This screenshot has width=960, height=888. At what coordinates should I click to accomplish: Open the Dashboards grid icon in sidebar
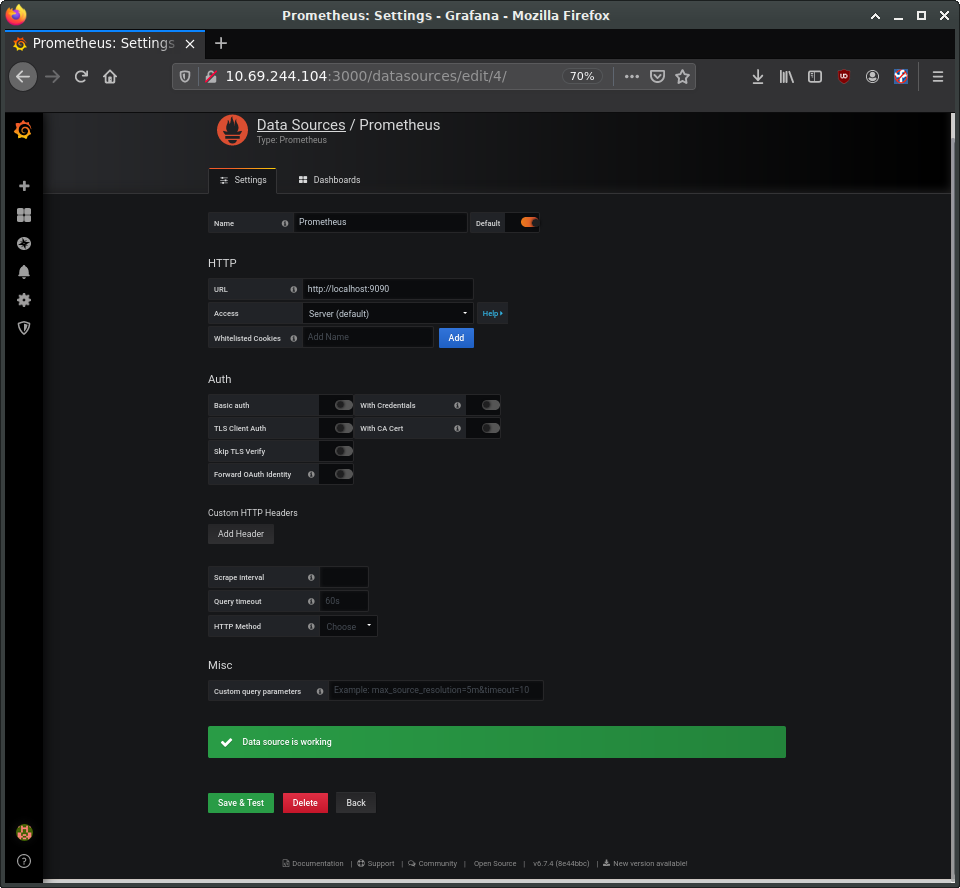pyautogui.click(x=24, y=215)
